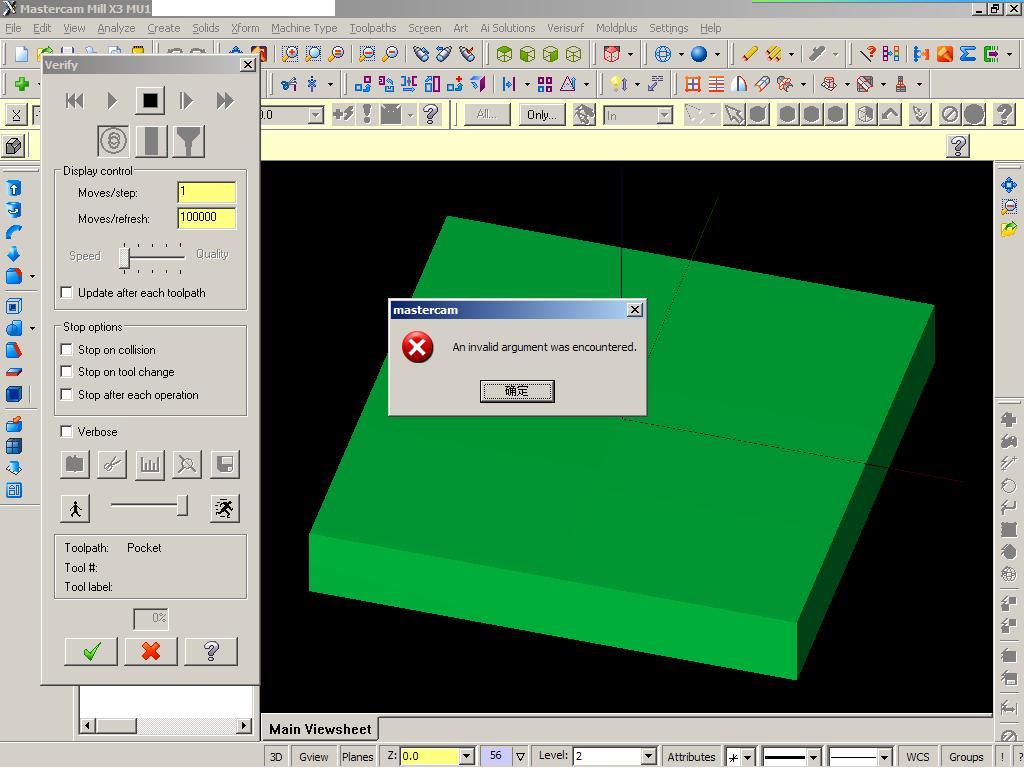Click the rewind to start button in Verify
Screen dimensions: 1024x768
[x=75, y=101]
